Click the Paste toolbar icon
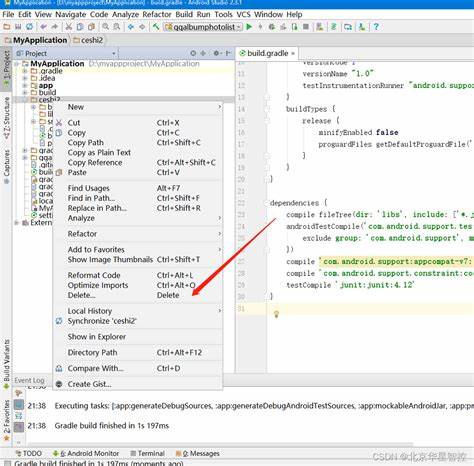The height and width of the screenshot is (466, 474). click(x=91, y=27)
